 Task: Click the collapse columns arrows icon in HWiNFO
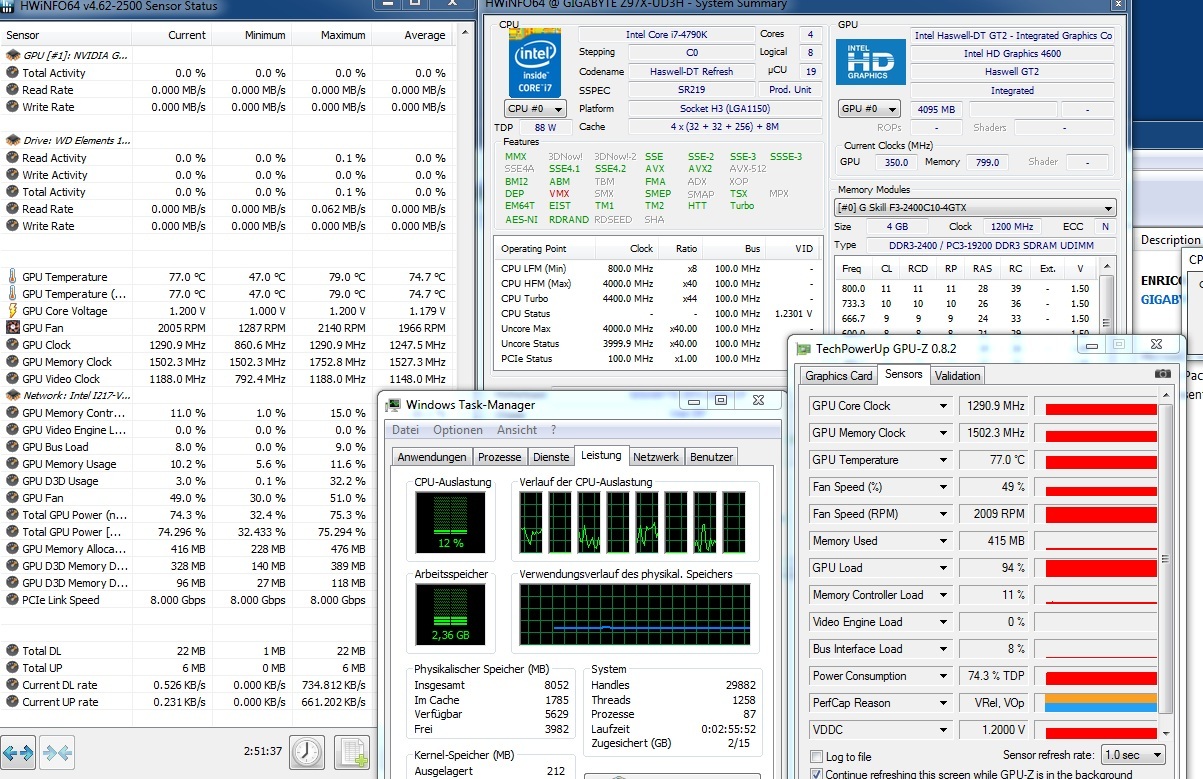[x=57, y=753]
